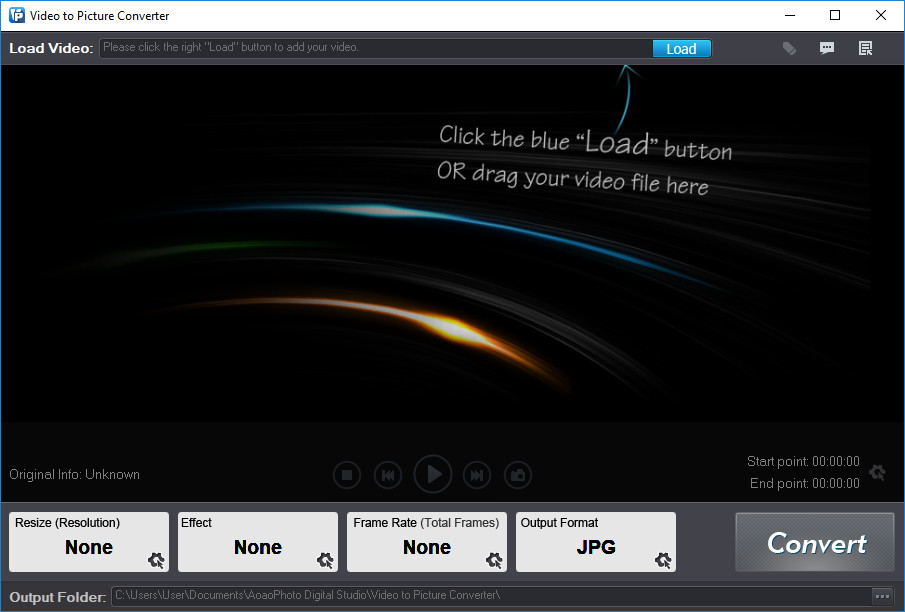Open Effect settings gear
The width and height of the screenshot is (905, 612).
pos(325,560)
